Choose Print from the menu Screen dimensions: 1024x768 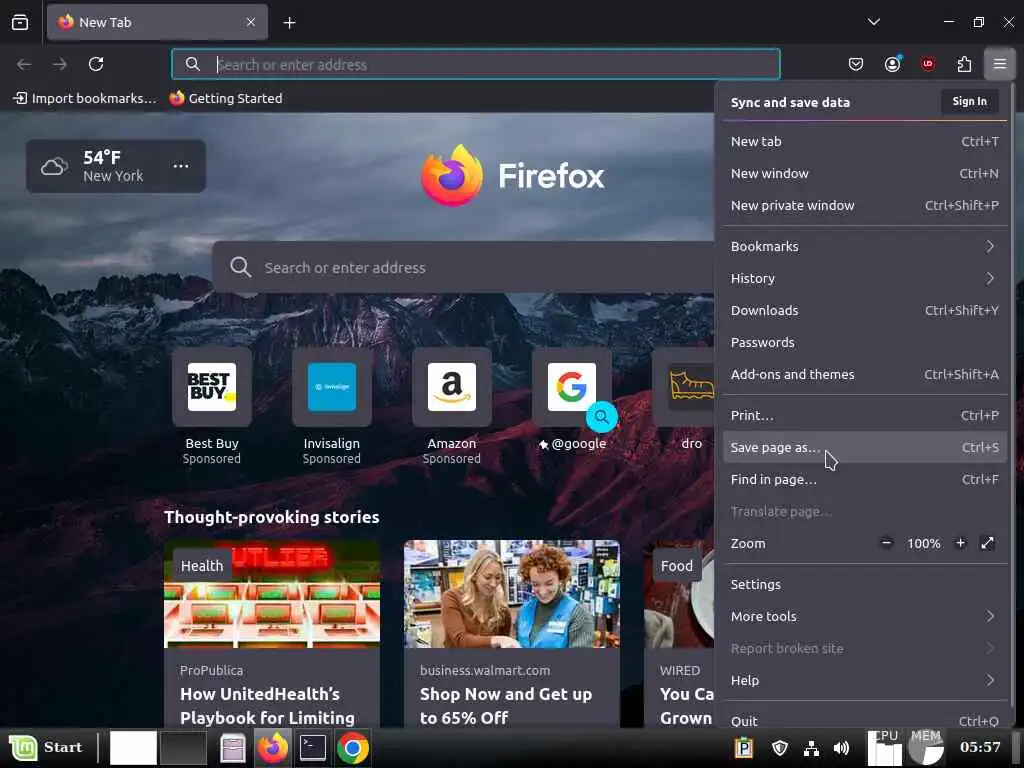point(865,416)
